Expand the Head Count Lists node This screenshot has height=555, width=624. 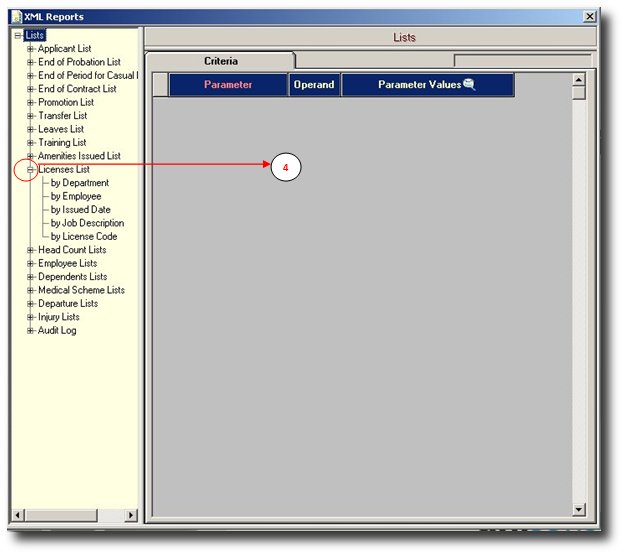(x=31, y=250)
